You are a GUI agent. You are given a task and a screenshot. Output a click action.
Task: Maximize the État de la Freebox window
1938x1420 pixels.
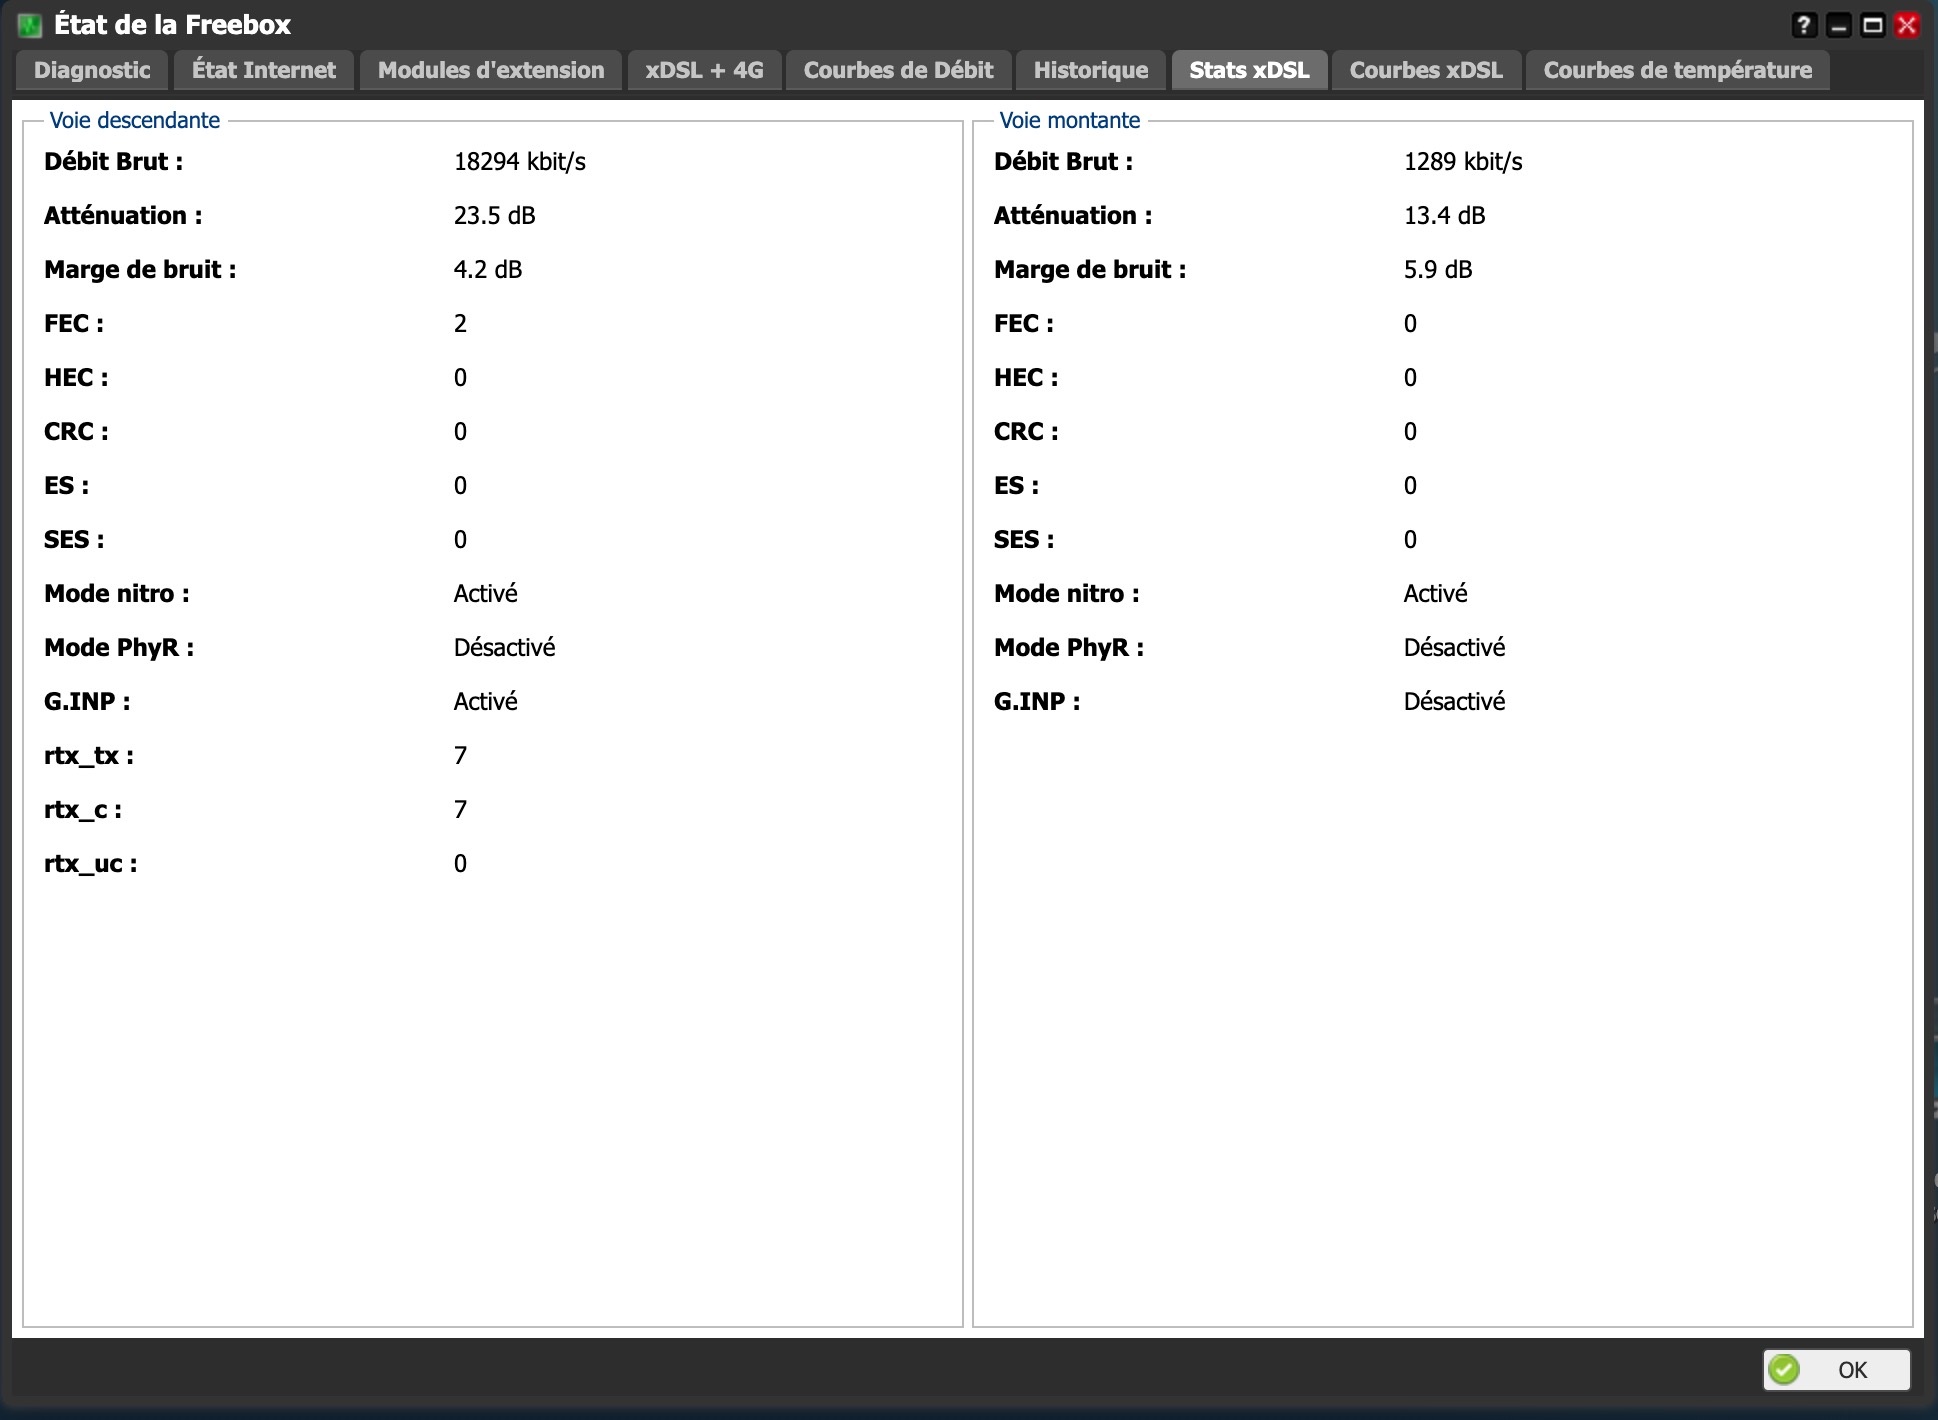[1872, 25]
